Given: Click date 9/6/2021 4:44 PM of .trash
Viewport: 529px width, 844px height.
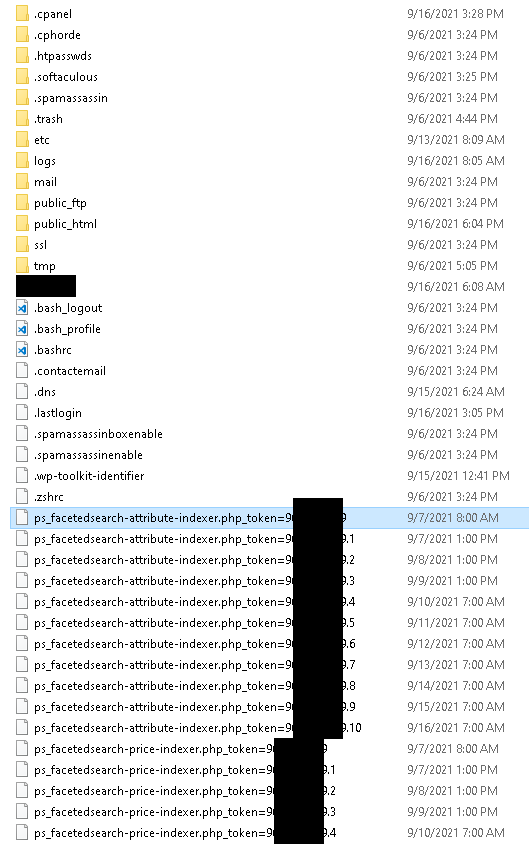Looking at the screenshot, I should coord(452,119).
